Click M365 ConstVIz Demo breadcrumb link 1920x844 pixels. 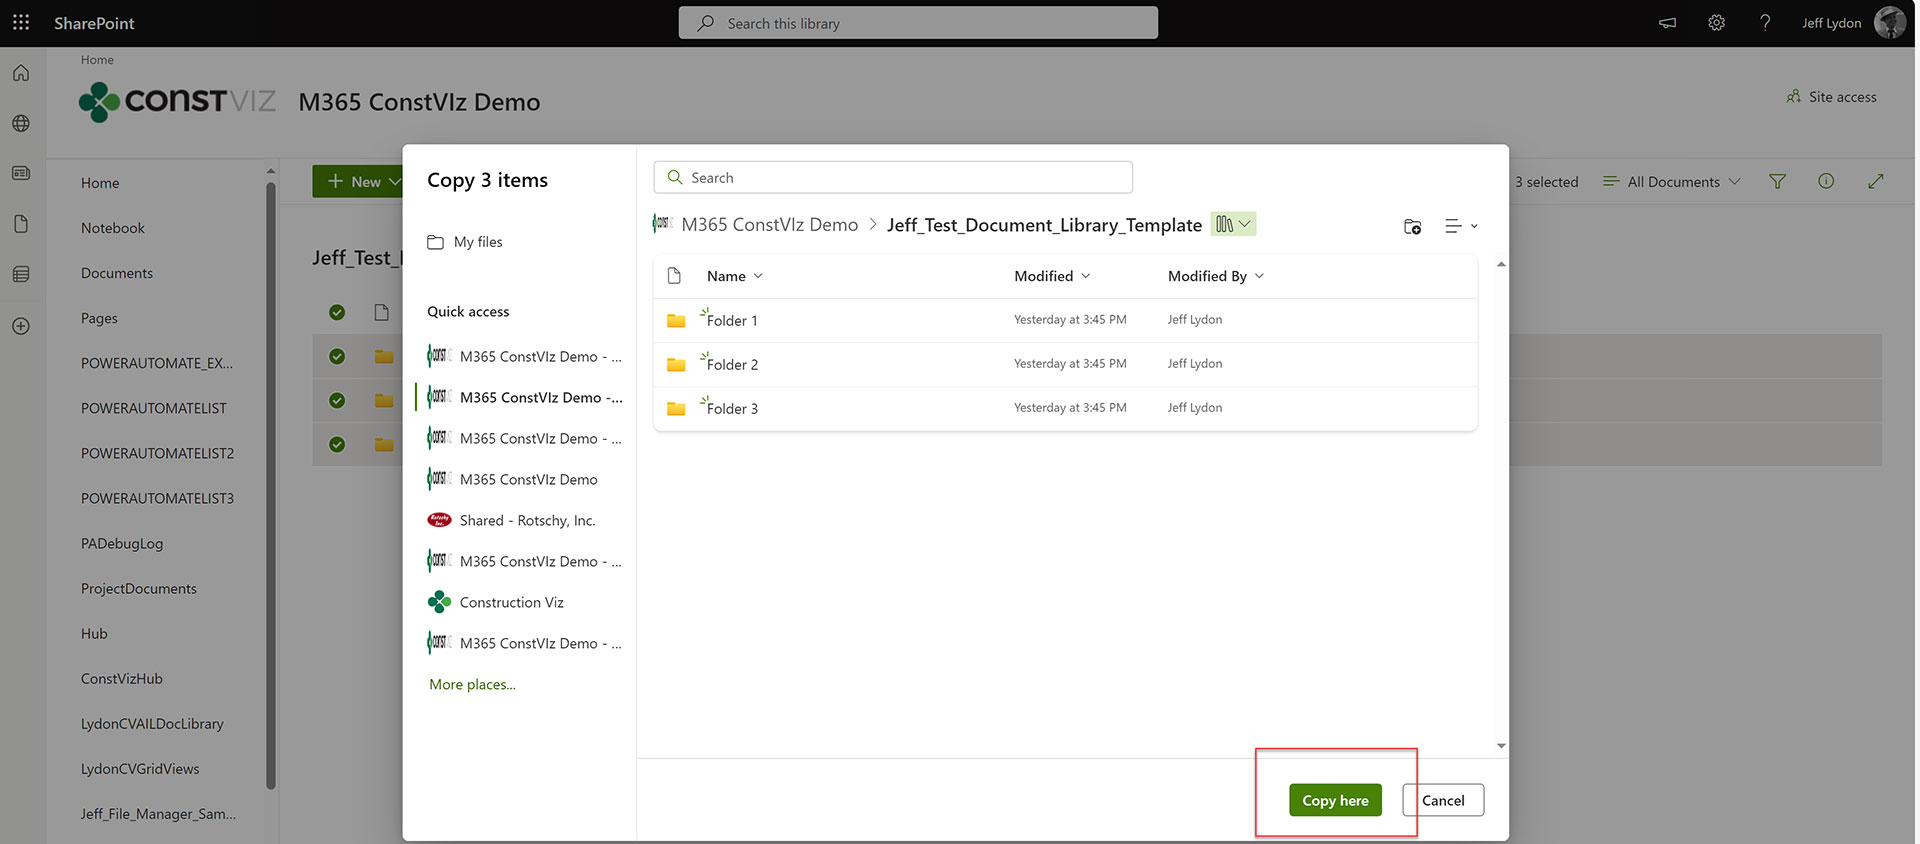pyautogui.click(x=769, y=225)
